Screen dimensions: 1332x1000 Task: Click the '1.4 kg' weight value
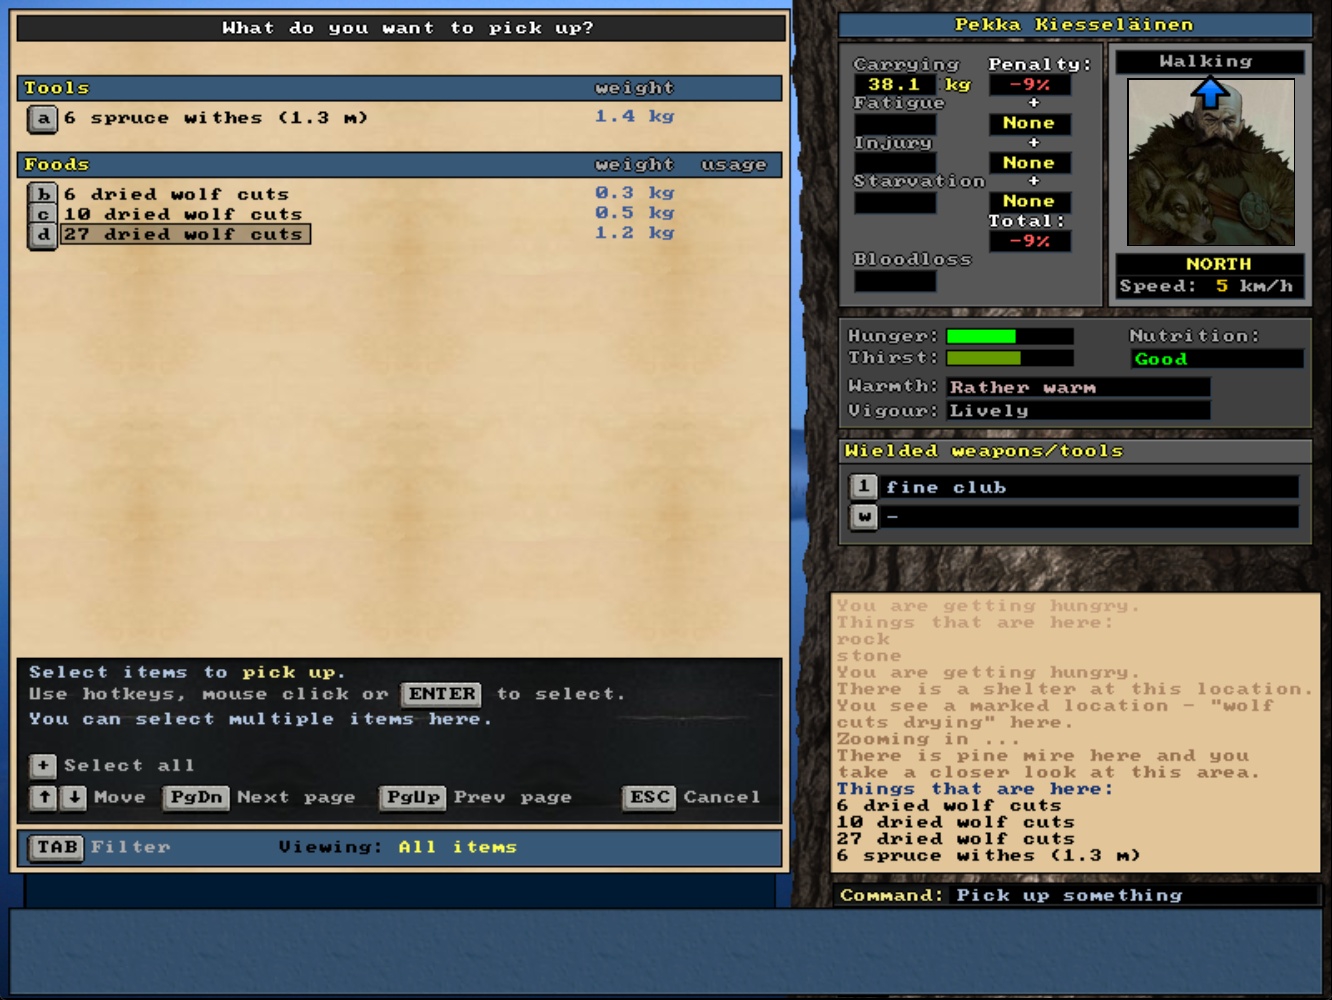point(635,117)
